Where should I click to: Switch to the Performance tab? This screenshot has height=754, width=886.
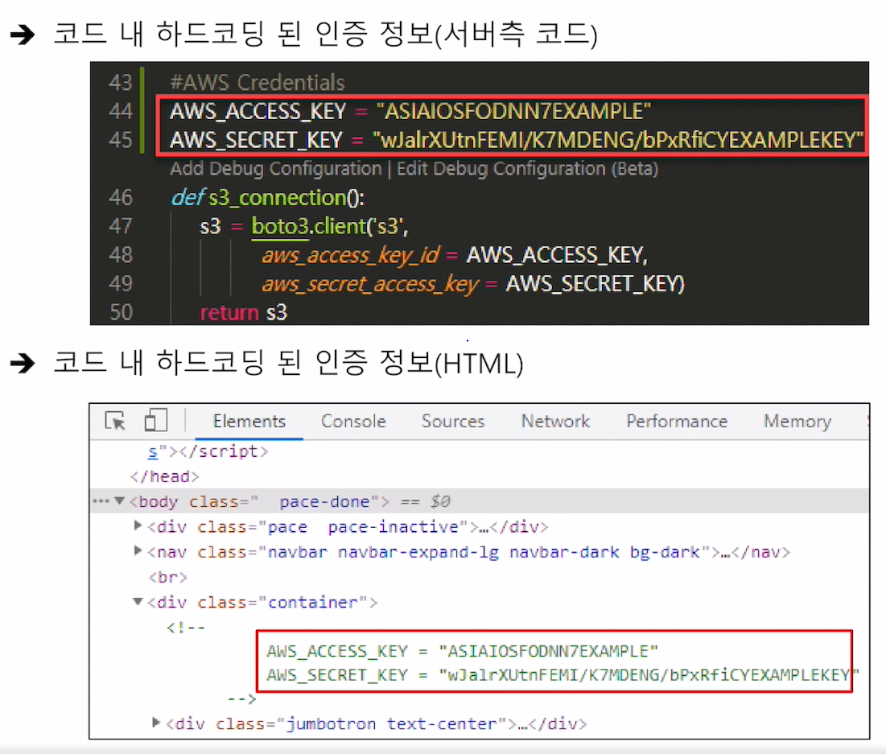pyautogui.click(x=676, y=421)
